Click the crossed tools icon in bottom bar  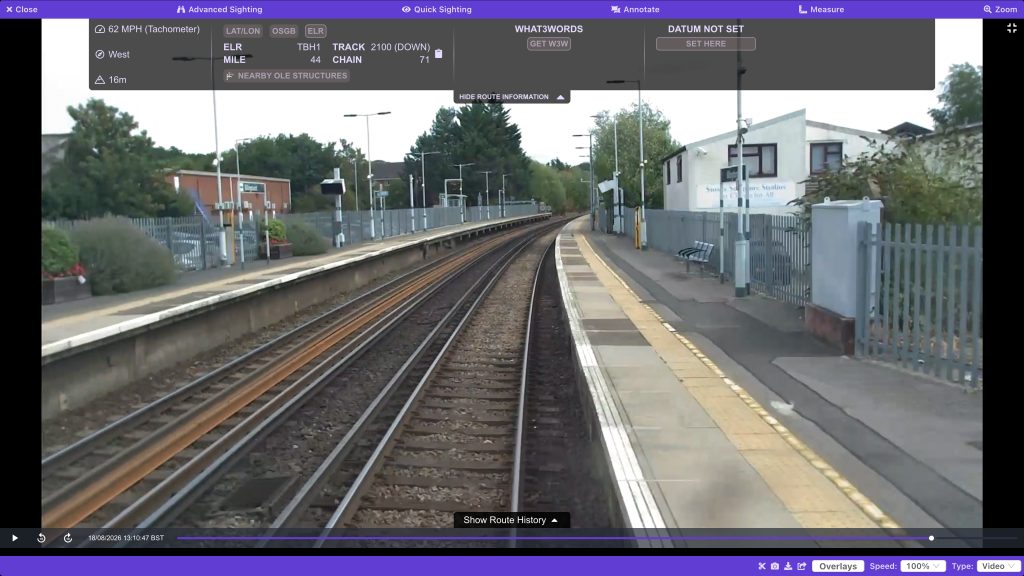click(x=761, y=566)
